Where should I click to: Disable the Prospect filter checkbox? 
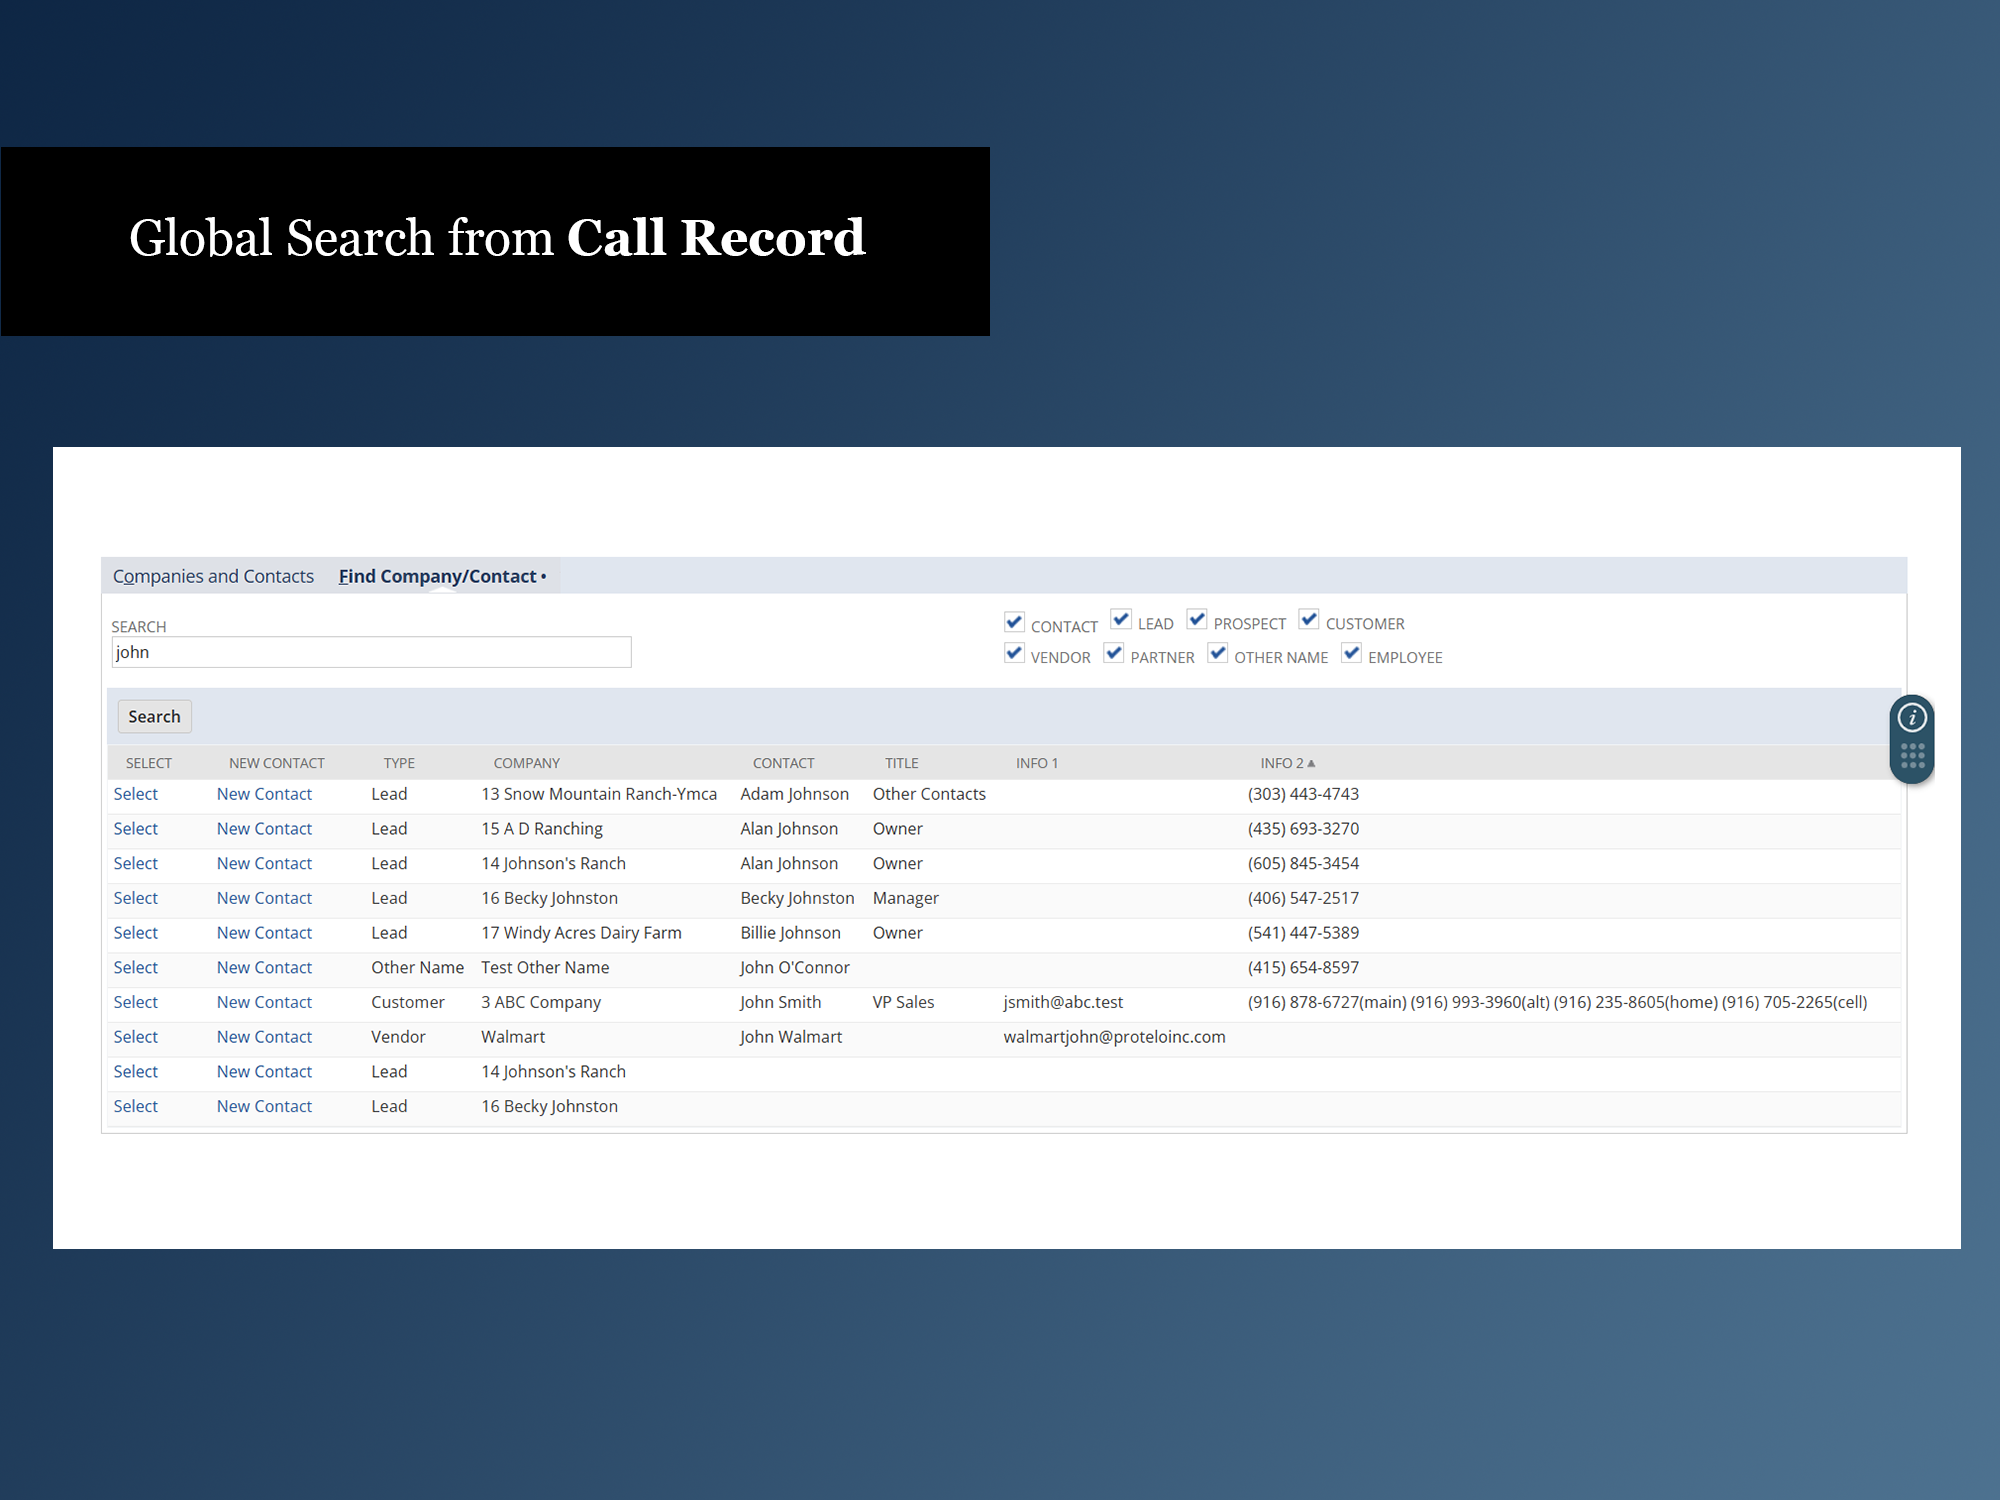(1197, 619)
